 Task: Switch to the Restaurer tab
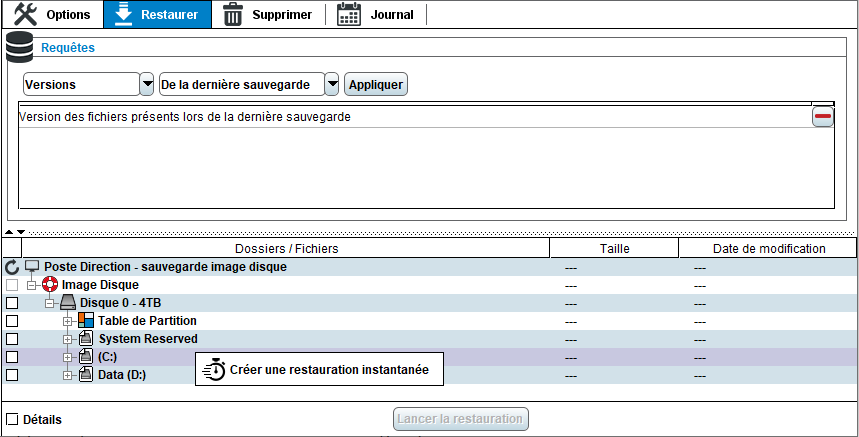pyautogui.click(x=157, y=14)
